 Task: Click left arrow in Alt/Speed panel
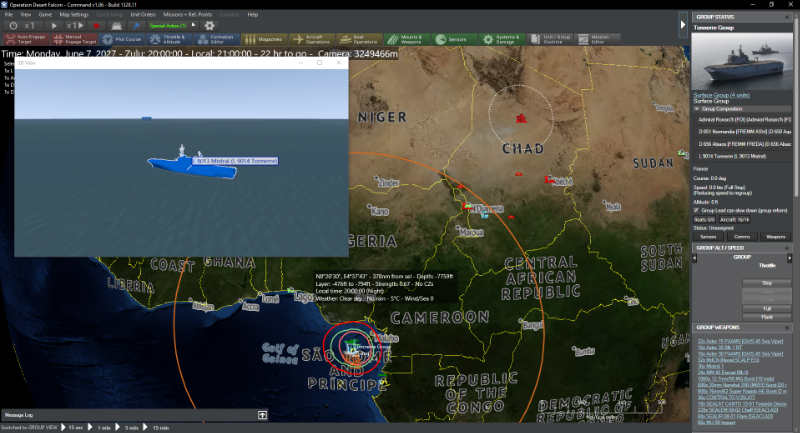694,258
